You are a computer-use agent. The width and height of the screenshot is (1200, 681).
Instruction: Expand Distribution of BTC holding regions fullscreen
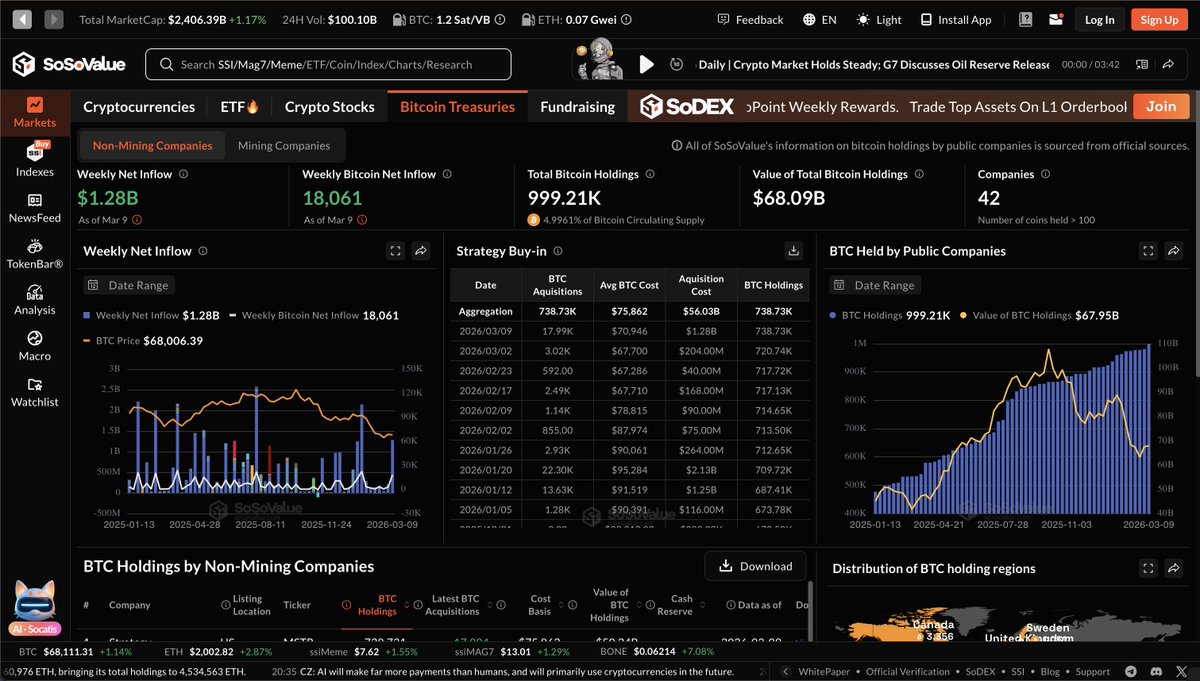coord(1148,568)
